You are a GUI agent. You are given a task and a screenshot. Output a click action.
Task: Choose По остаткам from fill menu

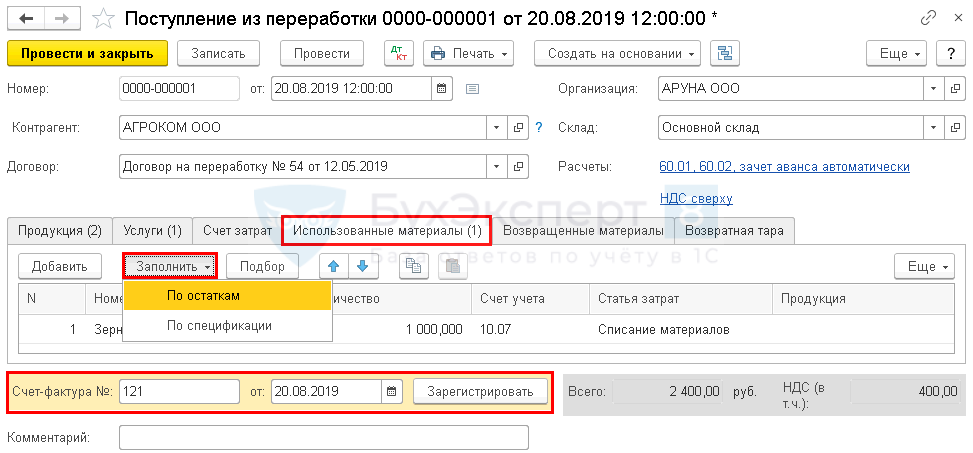click(x=203, y=296)
